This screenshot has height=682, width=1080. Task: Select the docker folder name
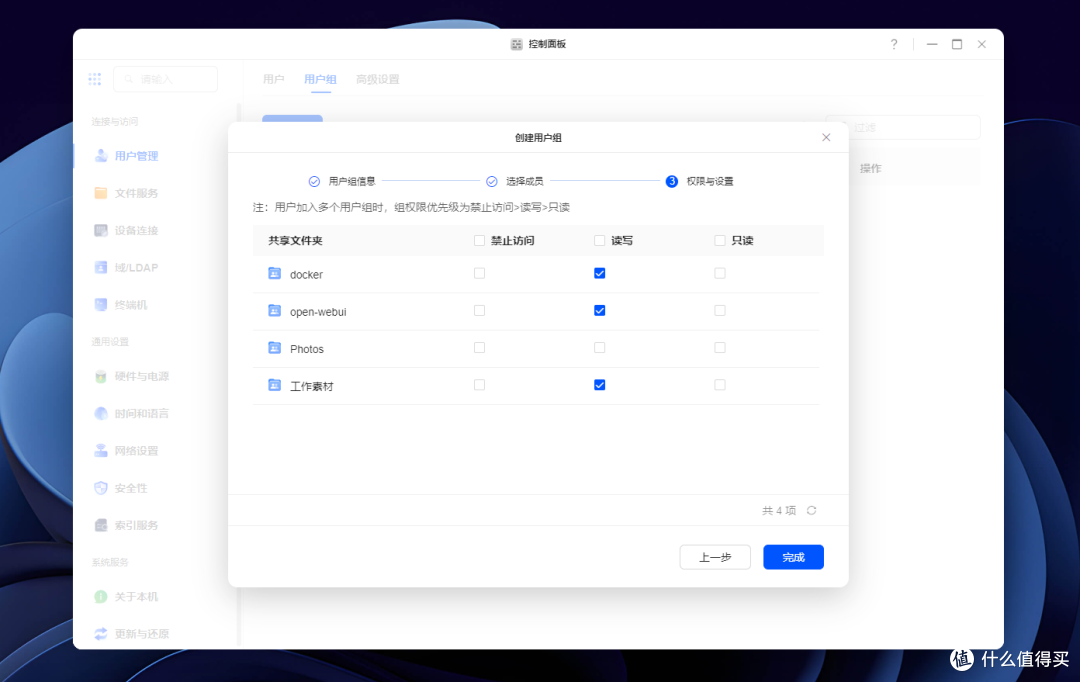(x=307, y=274)
